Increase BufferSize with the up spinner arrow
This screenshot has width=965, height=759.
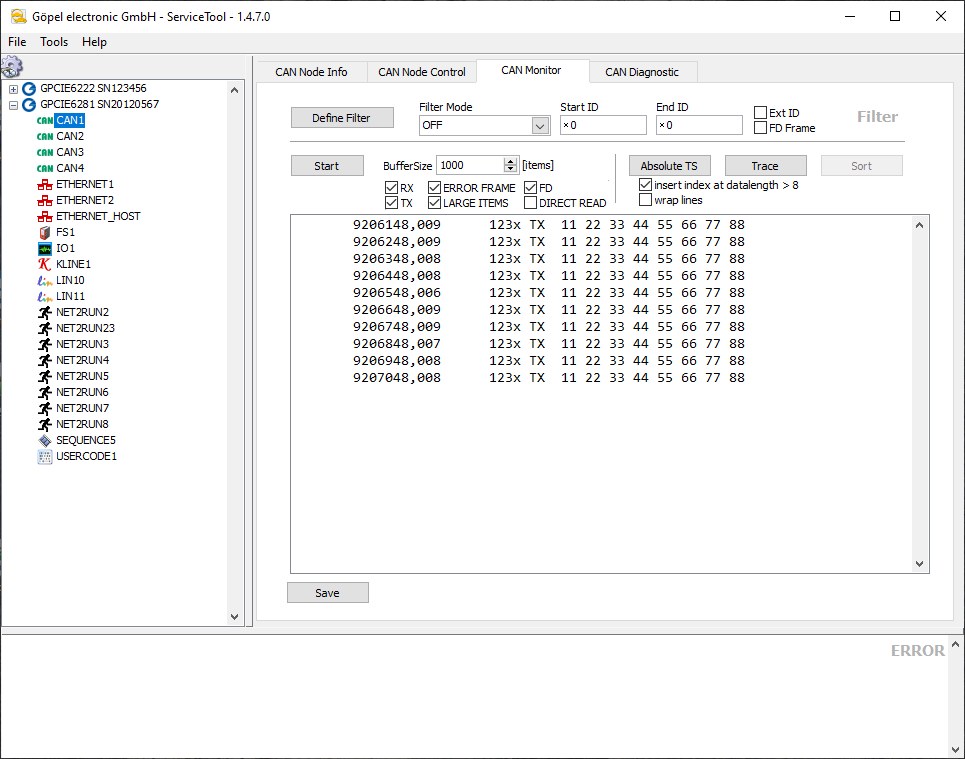(x=510, y=161)
